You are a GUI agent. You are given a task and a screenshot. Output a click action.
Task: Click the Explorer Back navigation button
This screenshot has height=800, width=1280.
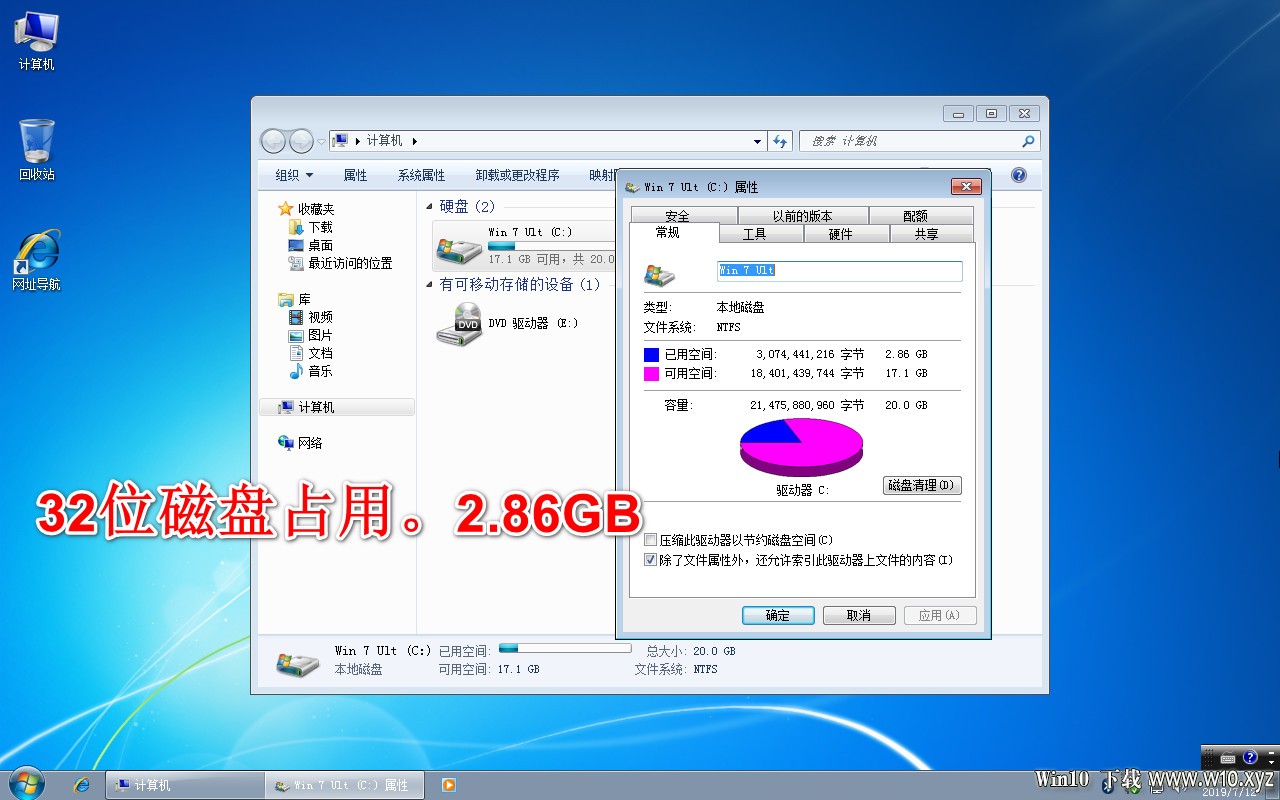[x=274, y=141]
